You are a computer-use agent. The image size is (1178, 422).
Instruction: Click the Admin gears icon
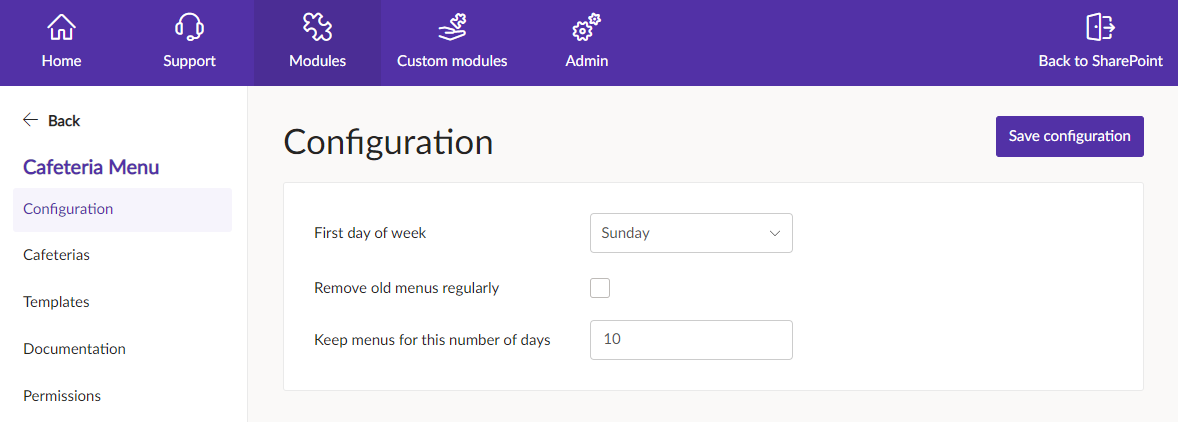pyautogui.click(x=587, y=28)
